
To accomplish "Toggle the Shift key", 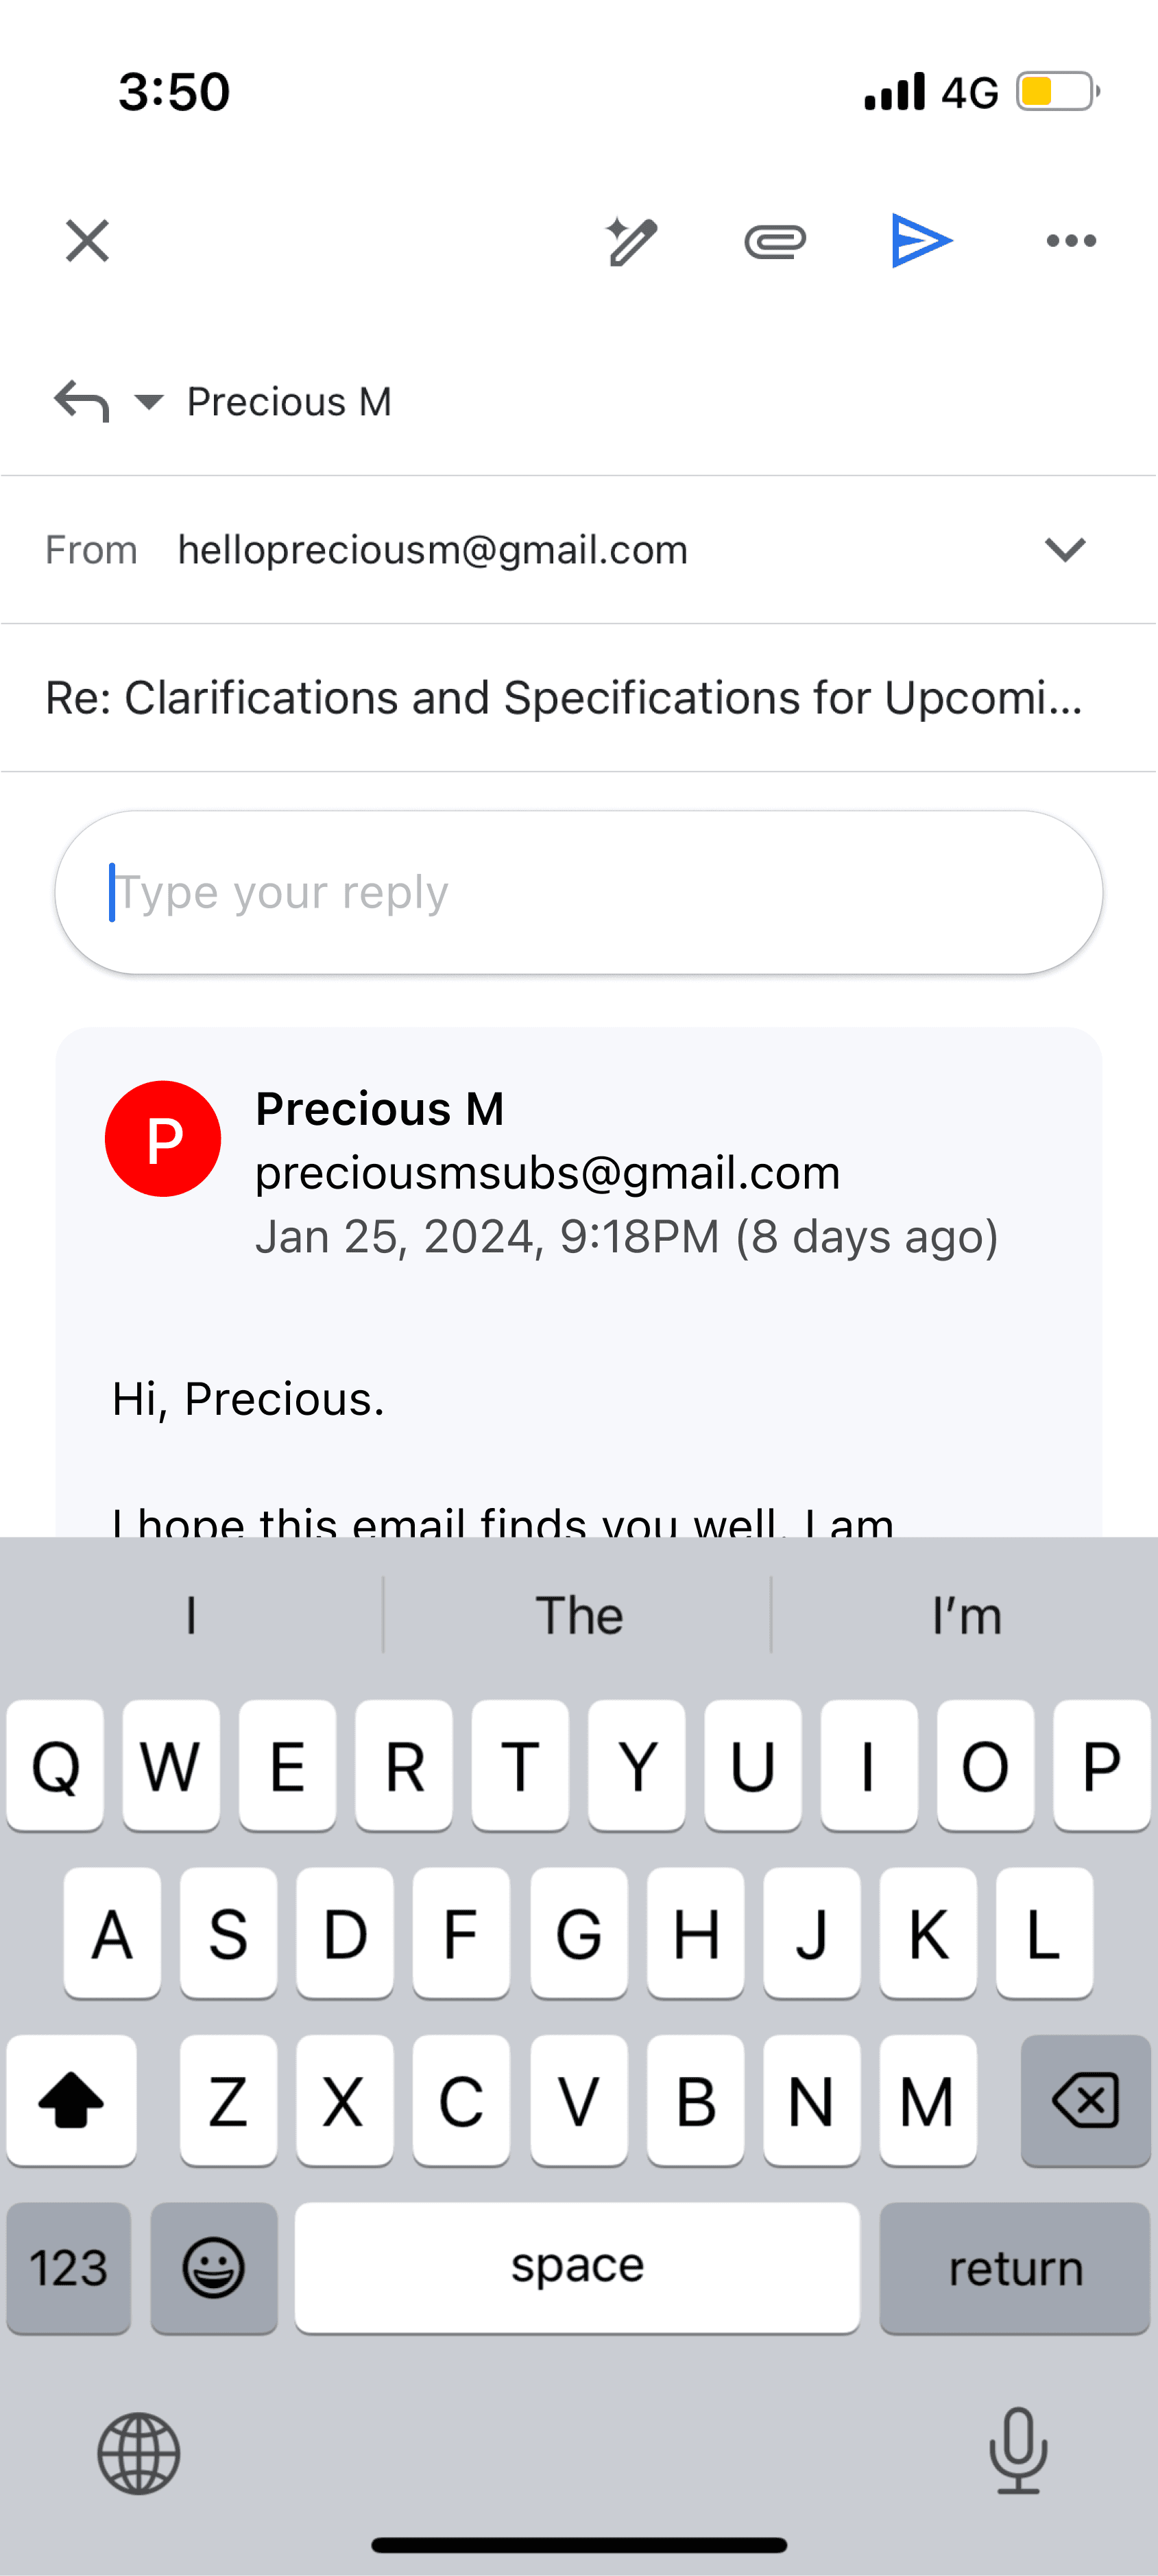I will [x=71, y=2100].
